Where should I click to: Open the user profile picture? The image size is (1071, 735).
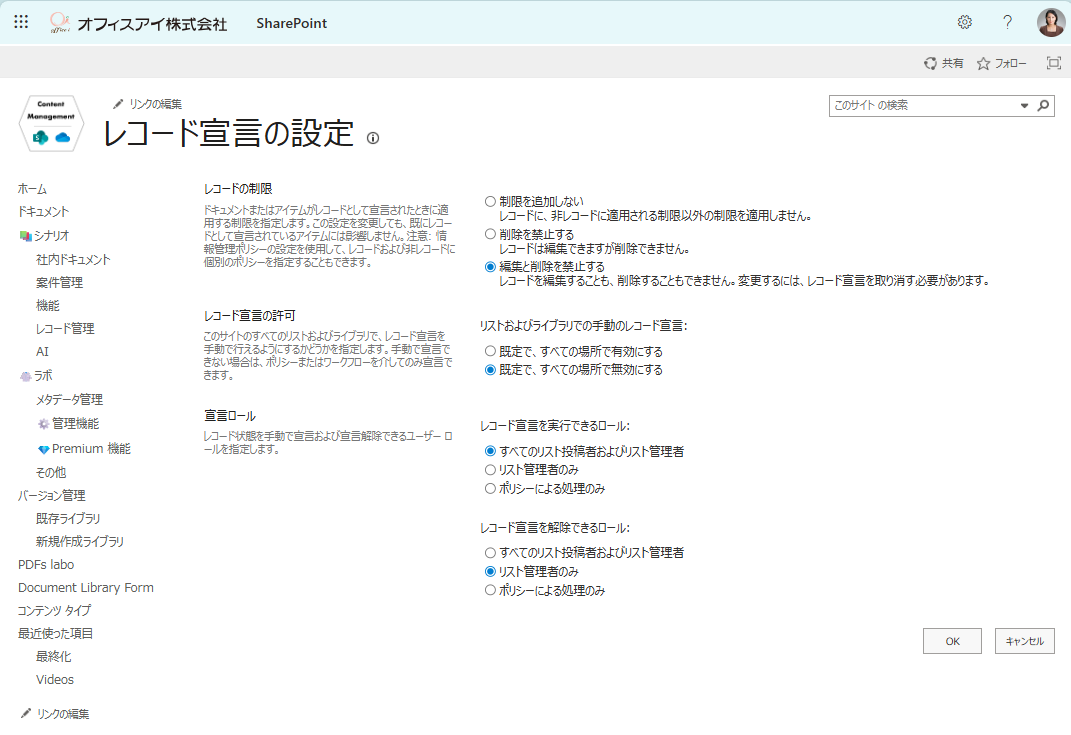click(x=1050, y=22)
